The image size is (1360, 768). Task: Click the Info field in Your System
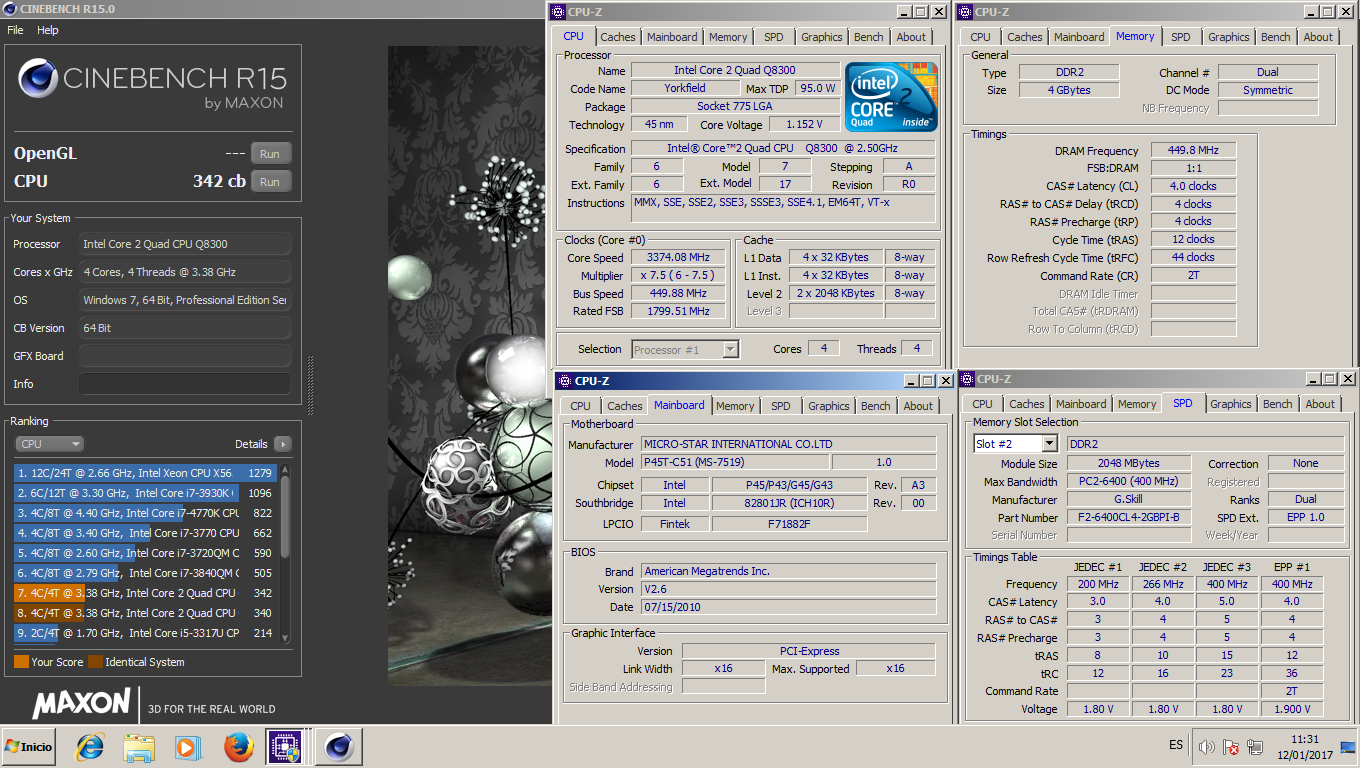(185, 384)
